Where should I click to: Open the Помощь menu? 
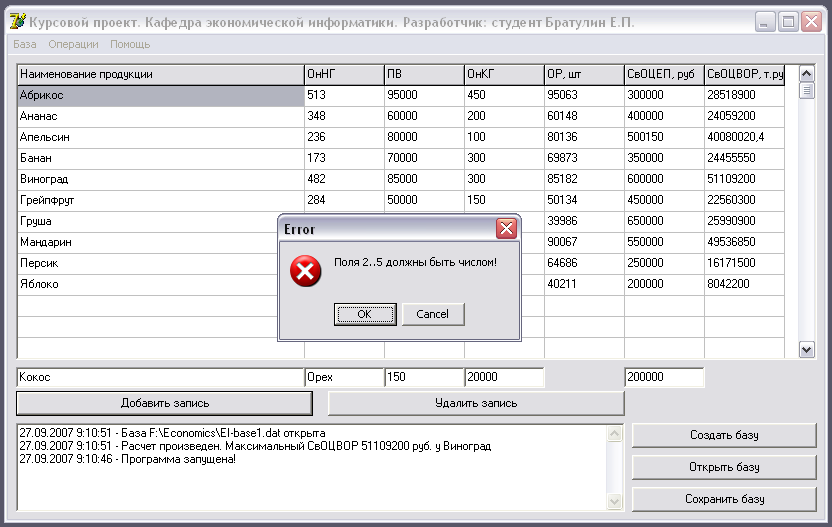coord(130,44)
